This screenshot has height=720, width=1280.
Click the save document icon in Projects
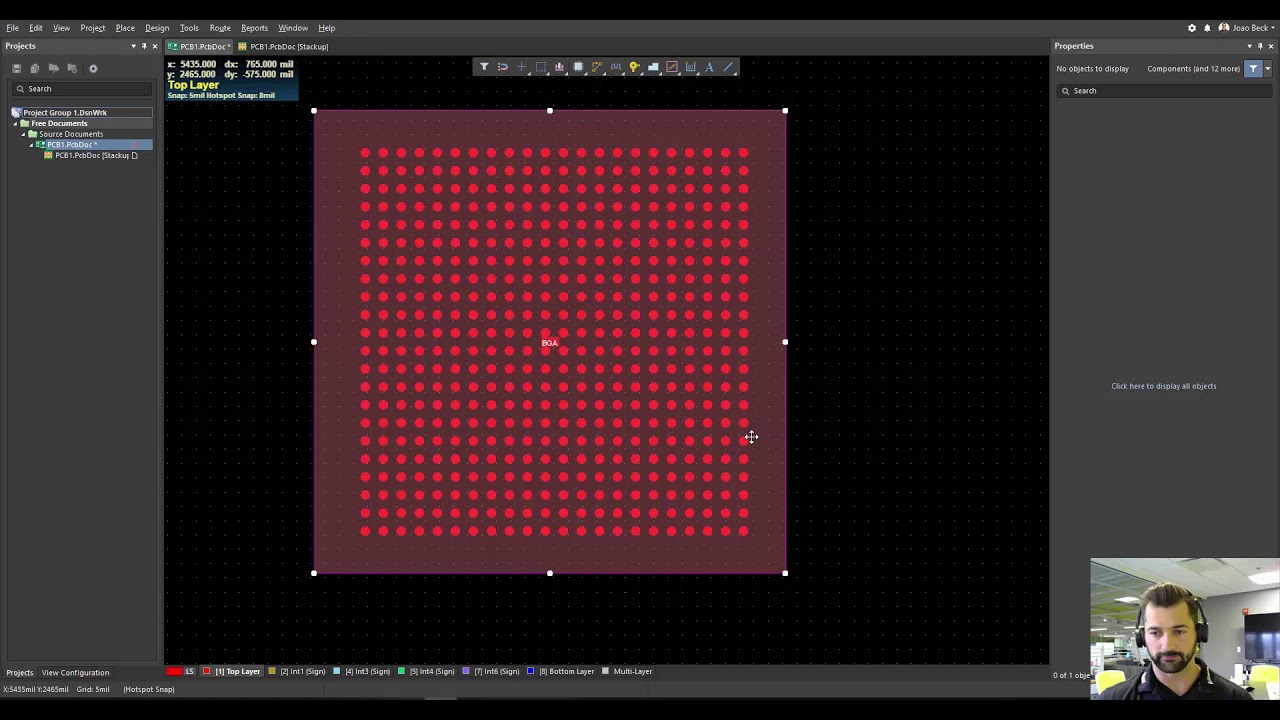(x=16, y=68)
